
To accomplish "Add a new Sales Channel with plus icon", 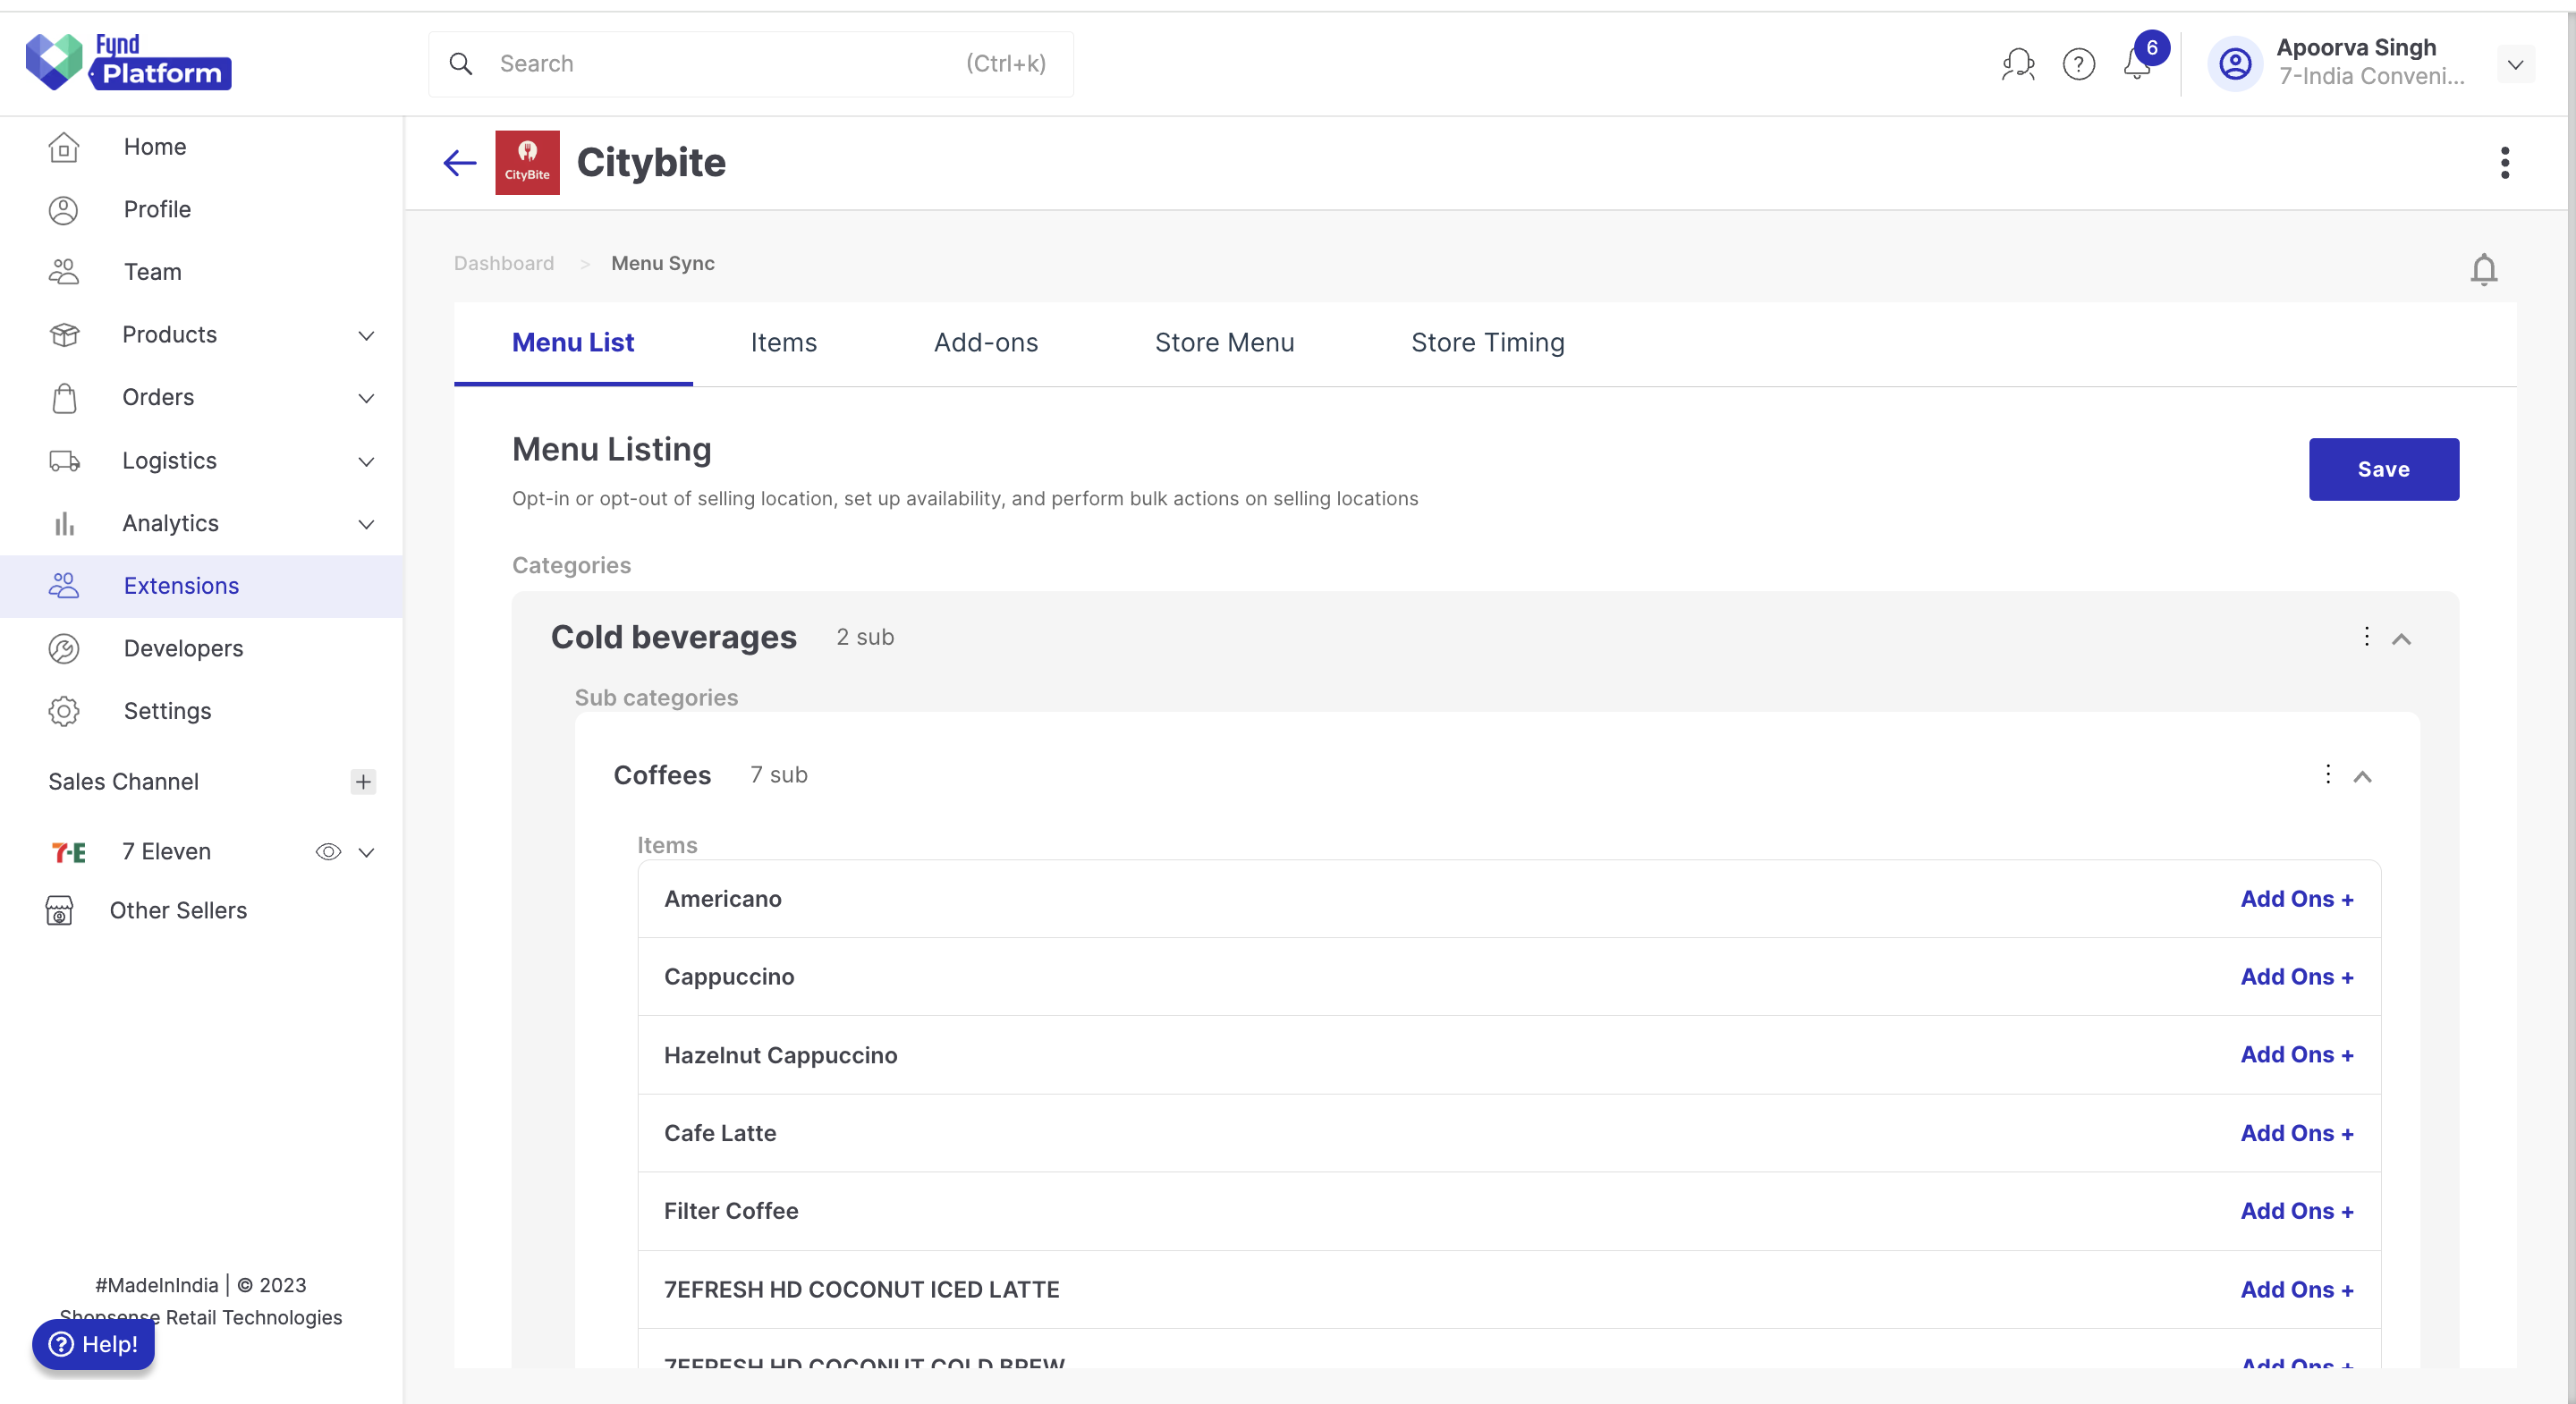I will 363,781.
